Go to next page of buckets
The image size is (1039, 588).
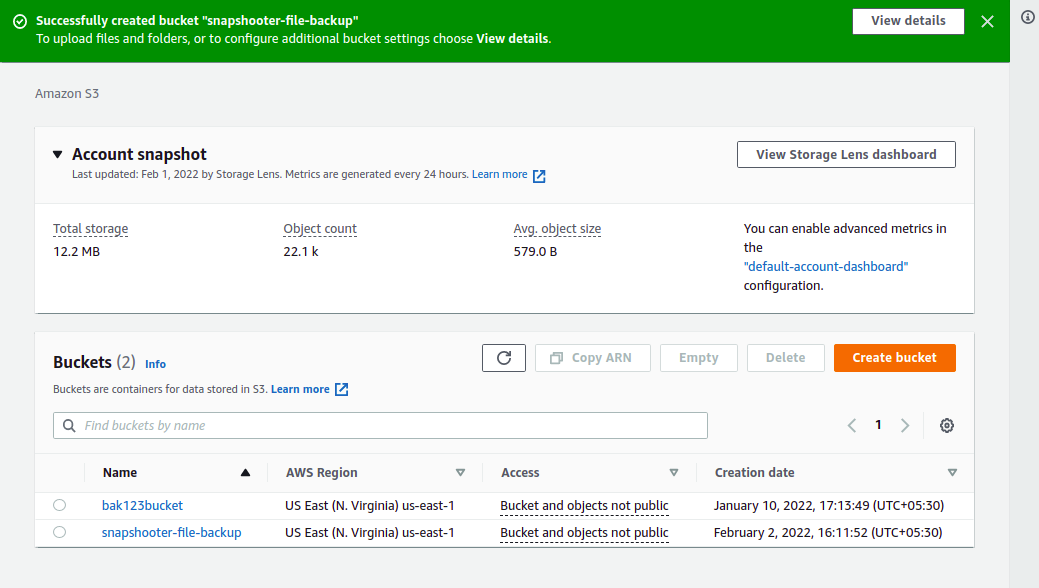[905, 425]
